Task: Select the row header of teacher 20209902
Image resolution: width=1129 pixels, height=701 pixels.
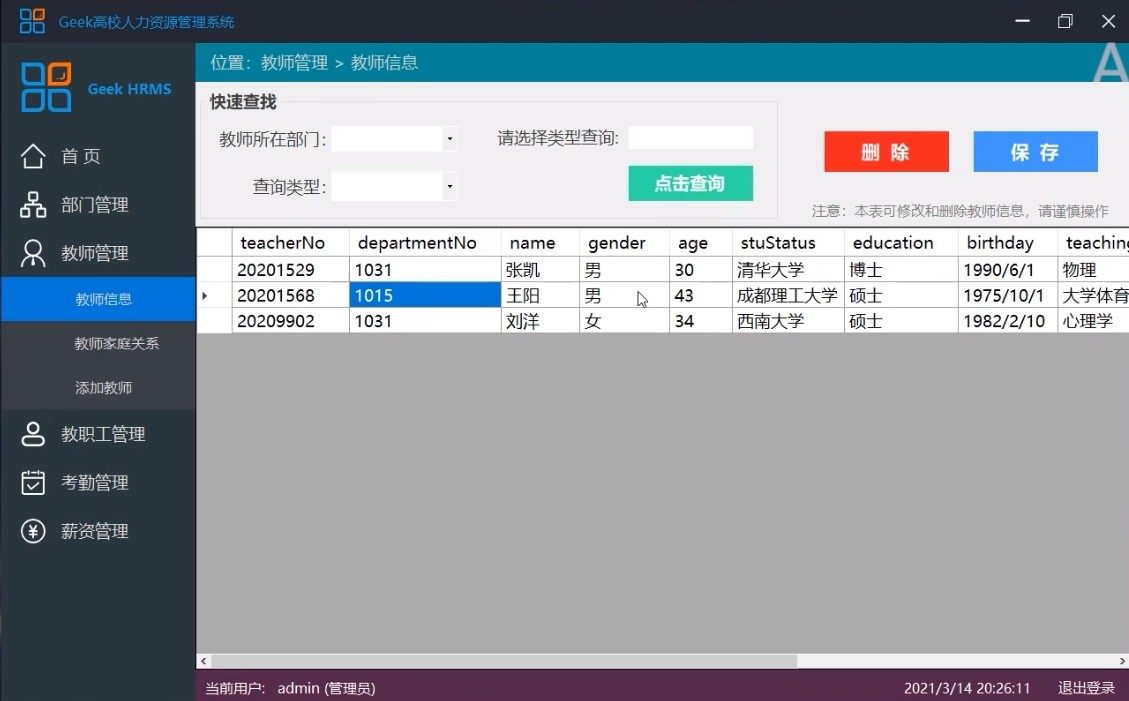Action: coord(215,321)
